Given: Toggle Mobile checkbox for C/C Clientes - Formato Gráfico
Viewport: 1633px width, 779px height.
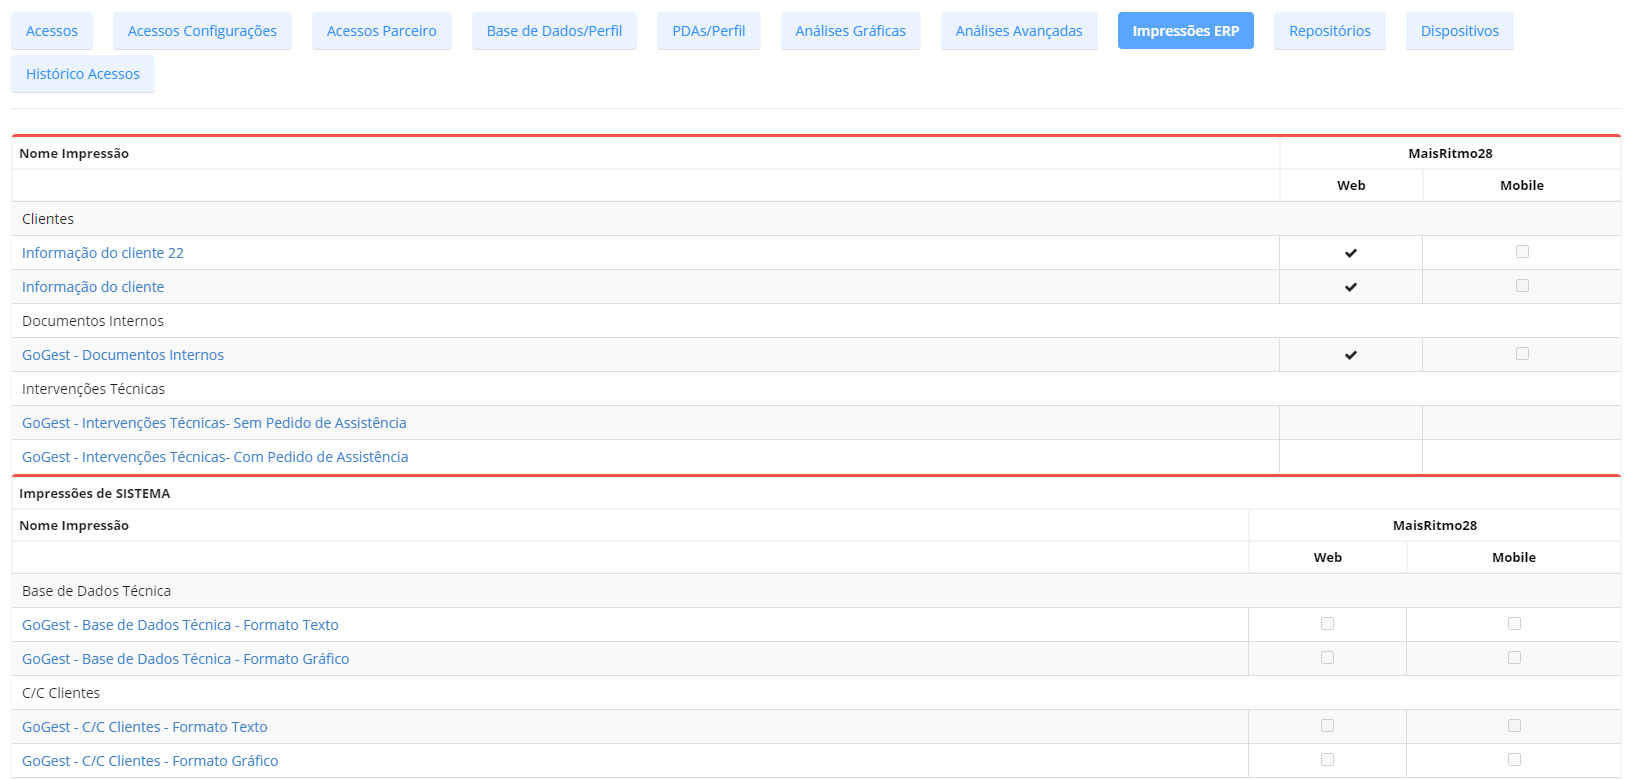Looking at the screenshot, I should (1514, 760).
